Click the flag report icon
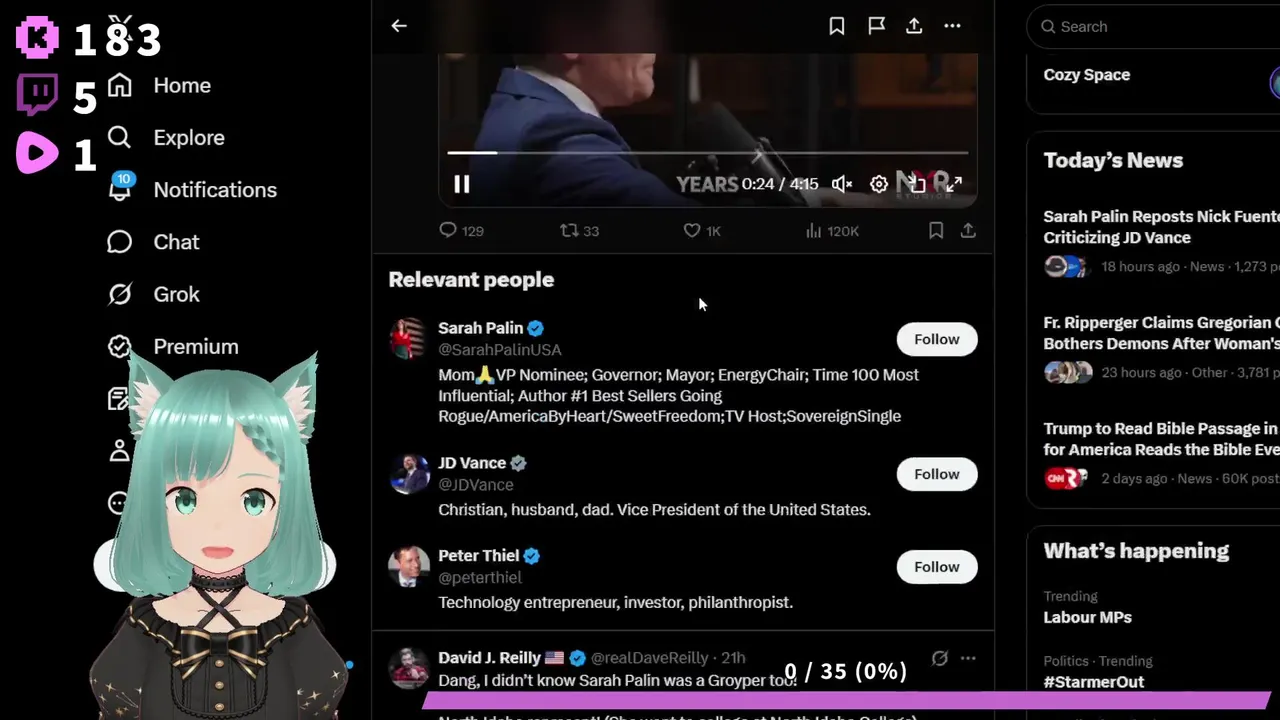Viewport: 1280px width, 720px height. pyautogui.click(x=876, y=26)
